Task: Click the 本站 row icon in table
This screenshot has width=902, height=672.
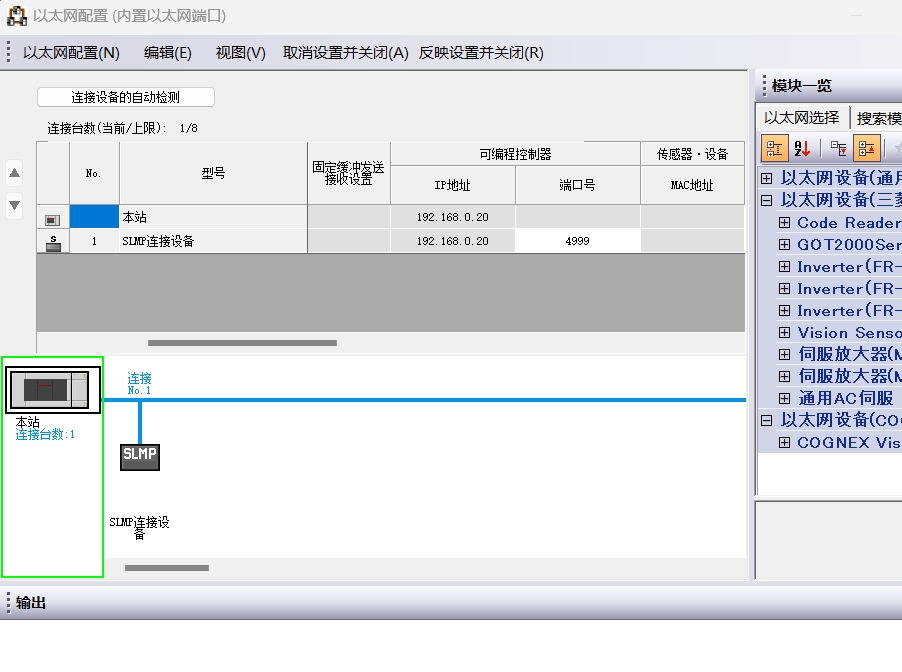Action: click(x=52, y=218)
